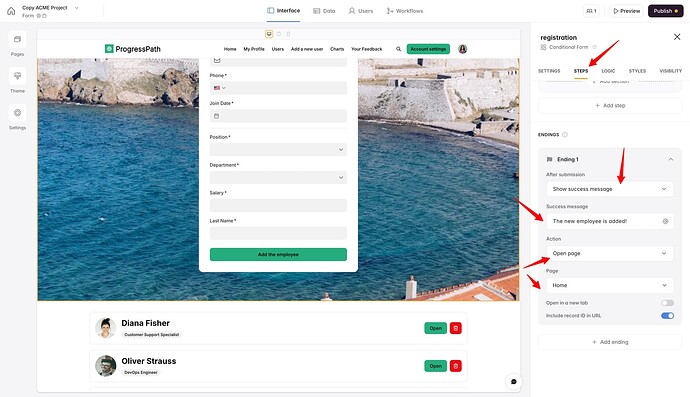Image resolution: width=690 pixels, height=397 pixels.
Task: Click the calendar icon in the Join Date field
Action: pyautogui.click(x=217, y=116)
